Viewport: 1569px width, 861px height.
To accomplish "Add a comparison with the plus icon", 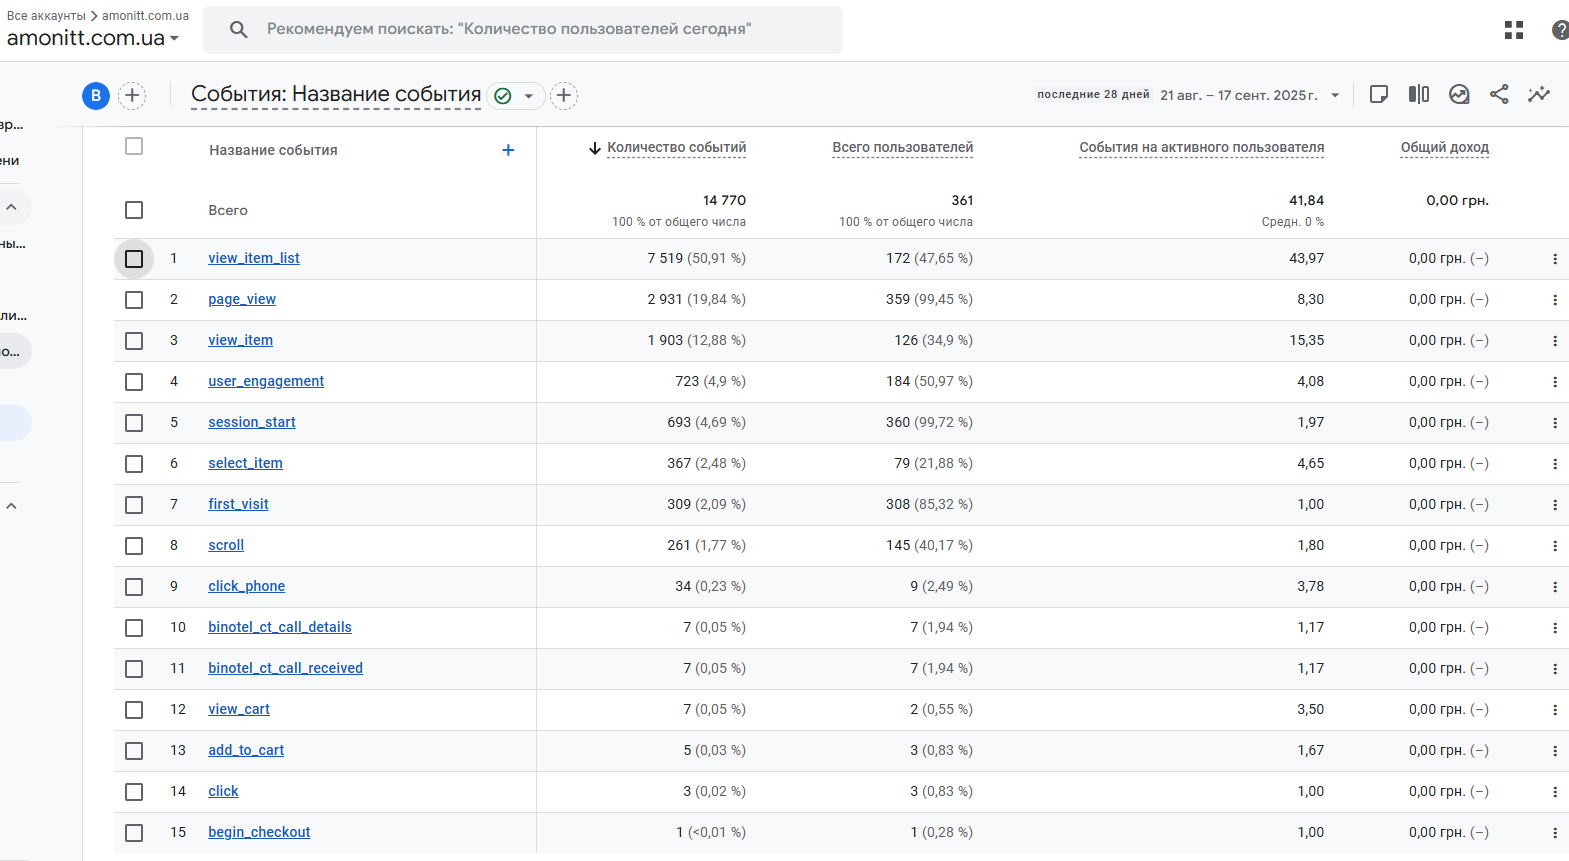I will click(132, 96).
